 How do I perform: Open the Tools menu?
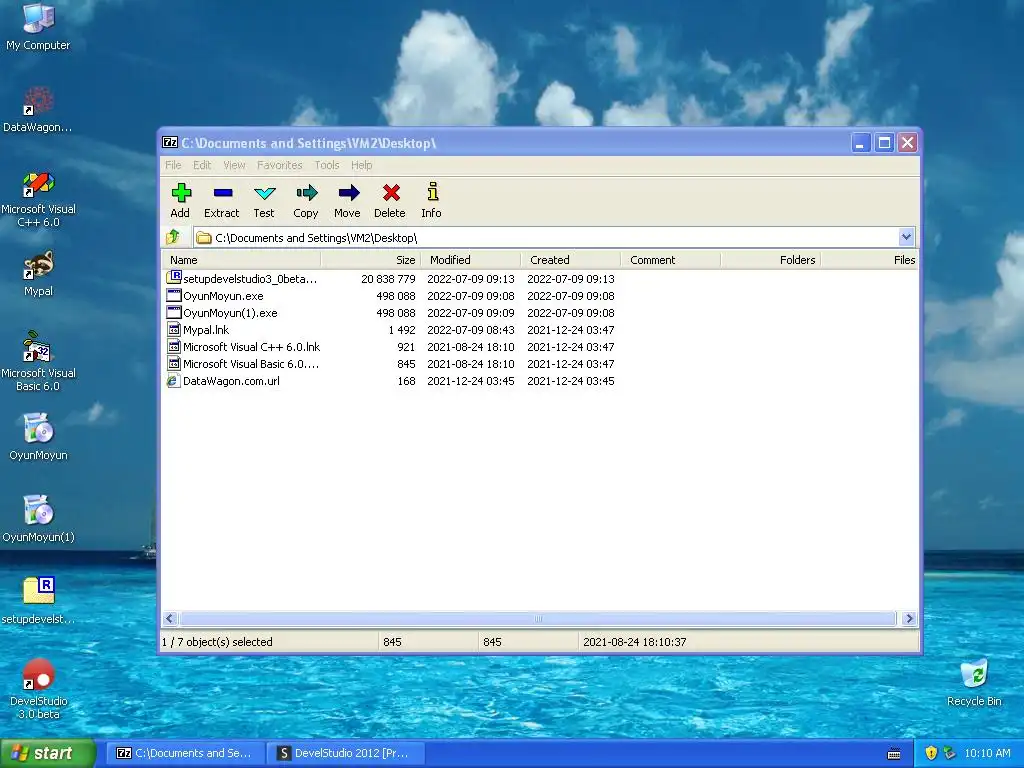pos(327,165)
